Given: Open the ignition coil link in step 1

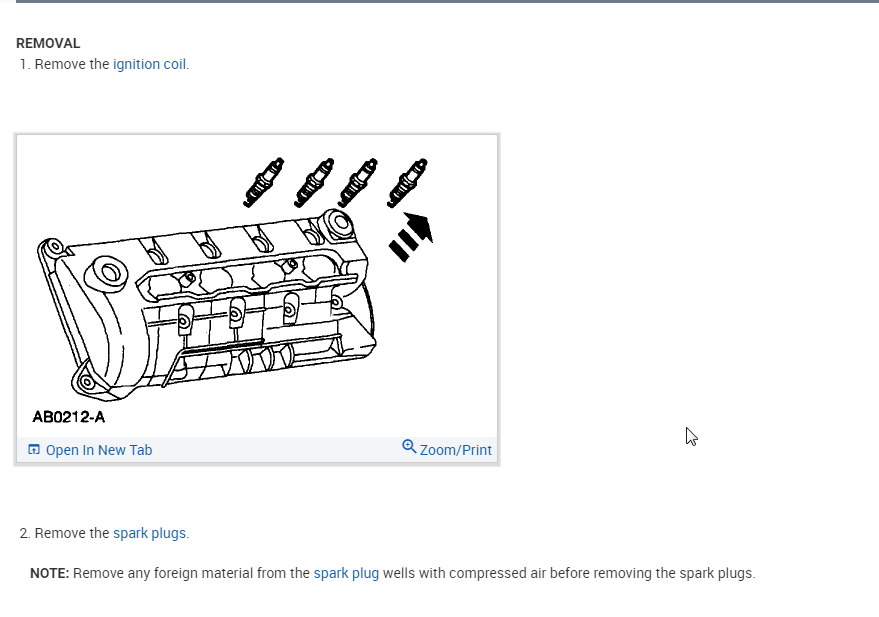Looking at the screenshot, I should [x=149, y=64].
